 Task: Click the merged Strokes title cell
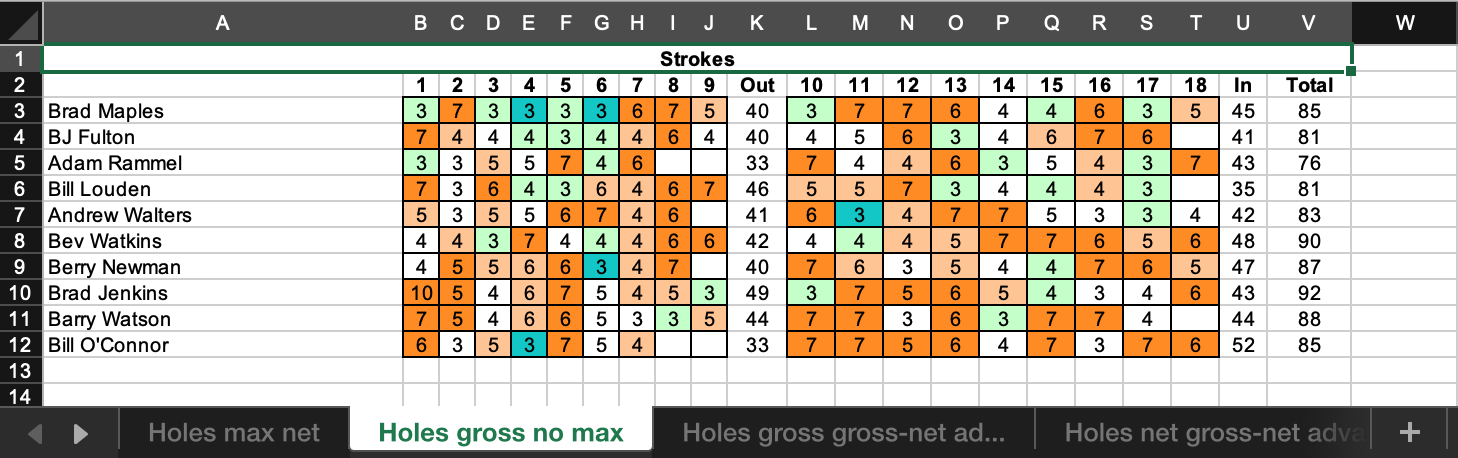pos(697,59)
